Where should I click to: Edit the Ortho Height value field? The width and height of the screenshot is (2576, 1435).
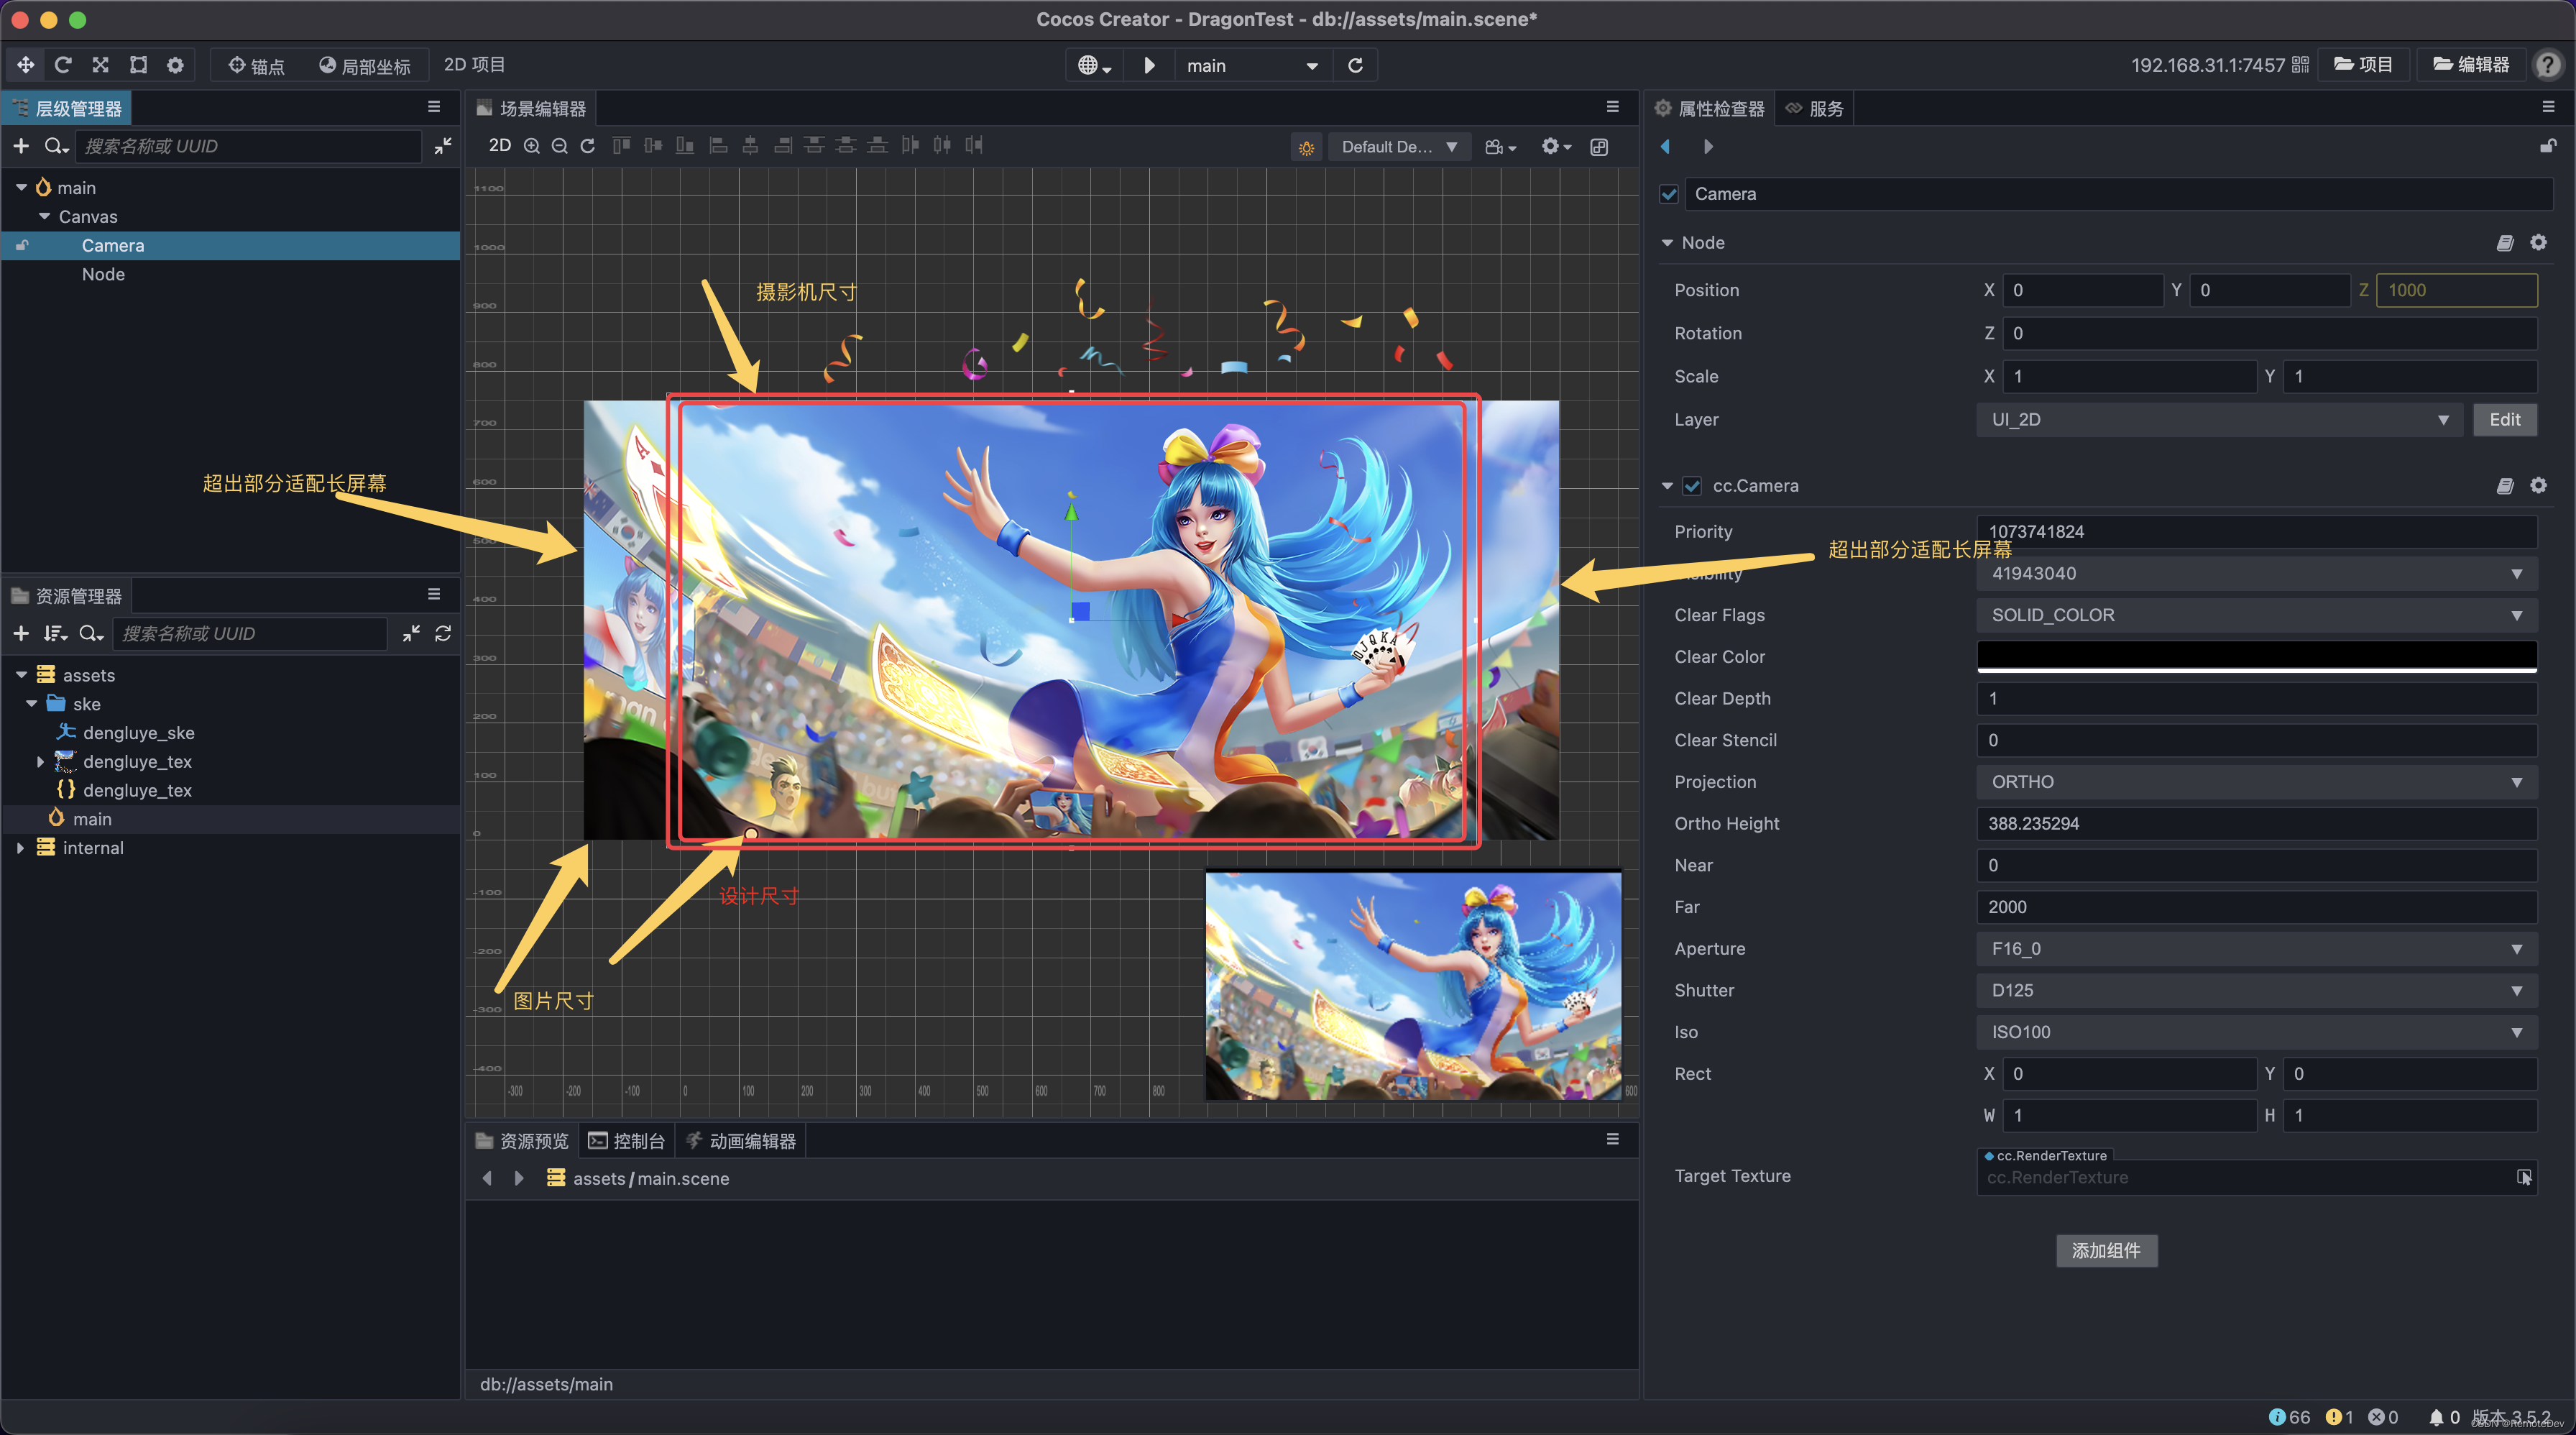tap(2256, 824)
